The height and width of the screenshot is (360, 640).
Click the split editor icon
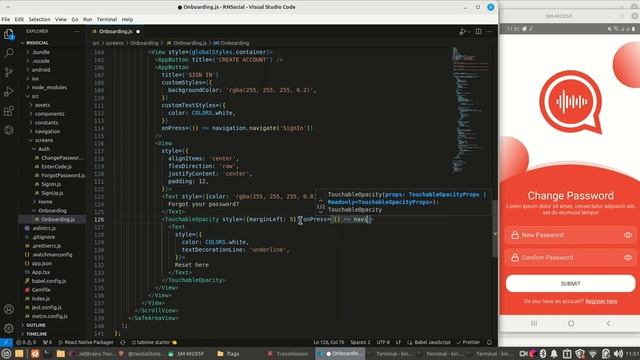(478, 31)
